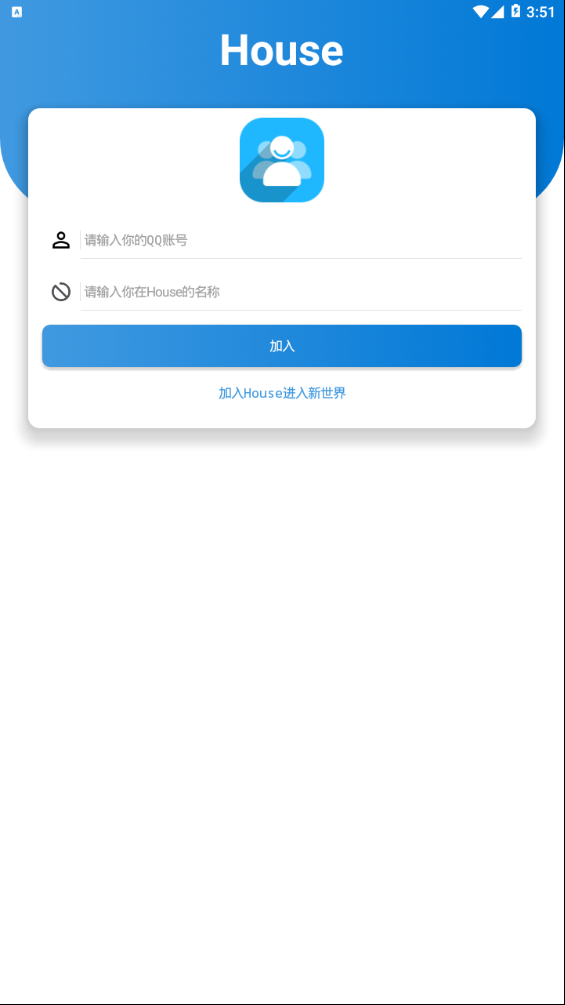565x1005 pixels.
Task: Tap the keyboard 'A' notification icon in status bar
Action: 17,12
